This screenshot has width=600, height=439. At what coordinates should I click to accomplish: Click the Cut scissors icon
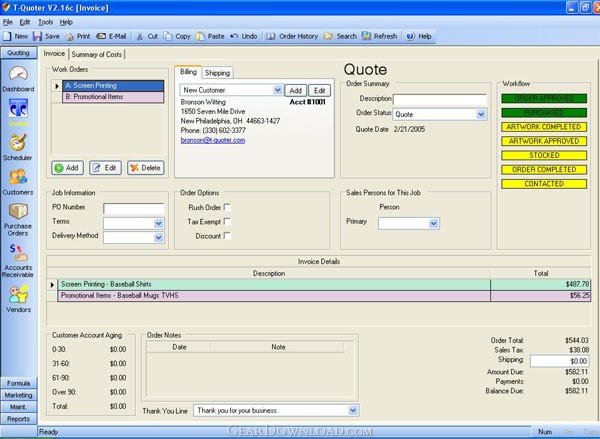coord(140,36)
